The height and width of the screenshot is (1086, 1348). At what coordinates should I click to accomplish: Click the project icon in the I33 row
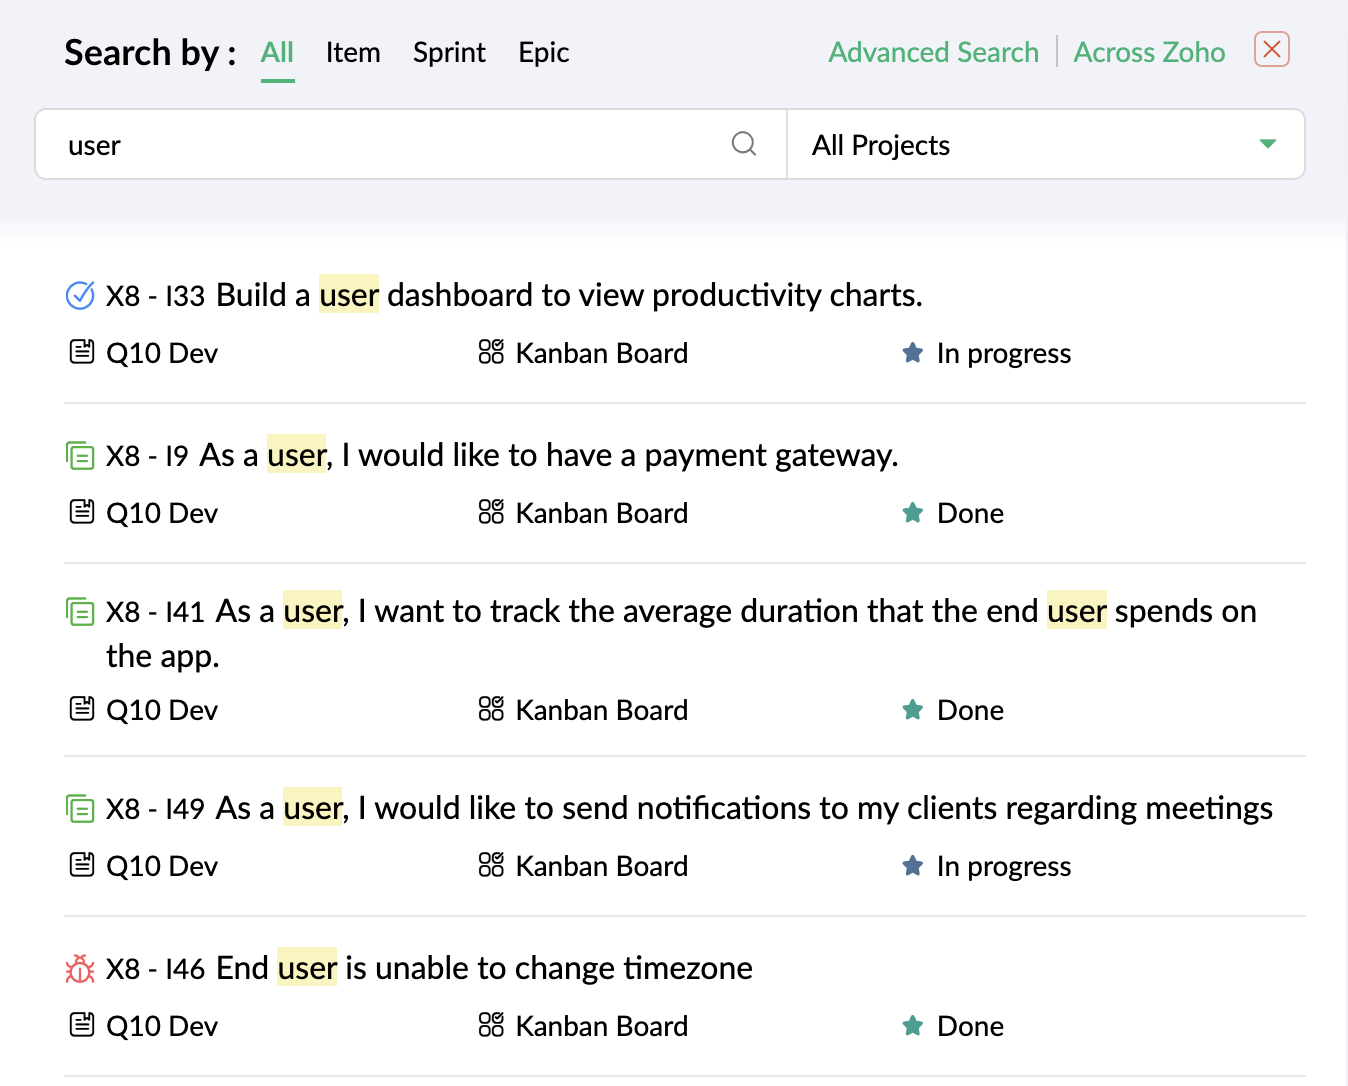click(x=82, y=352)
